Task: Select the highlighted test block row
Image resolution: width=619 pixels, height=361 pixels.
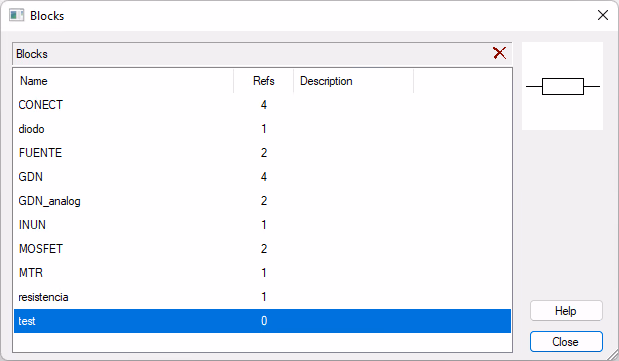Action: [x=263, y=321]
